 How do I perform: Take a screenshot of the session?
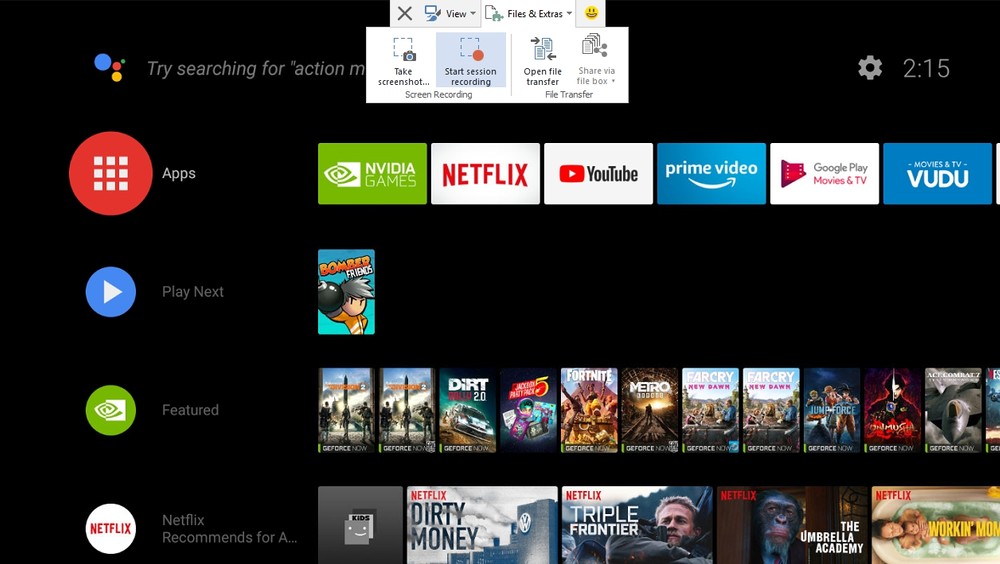404,61
